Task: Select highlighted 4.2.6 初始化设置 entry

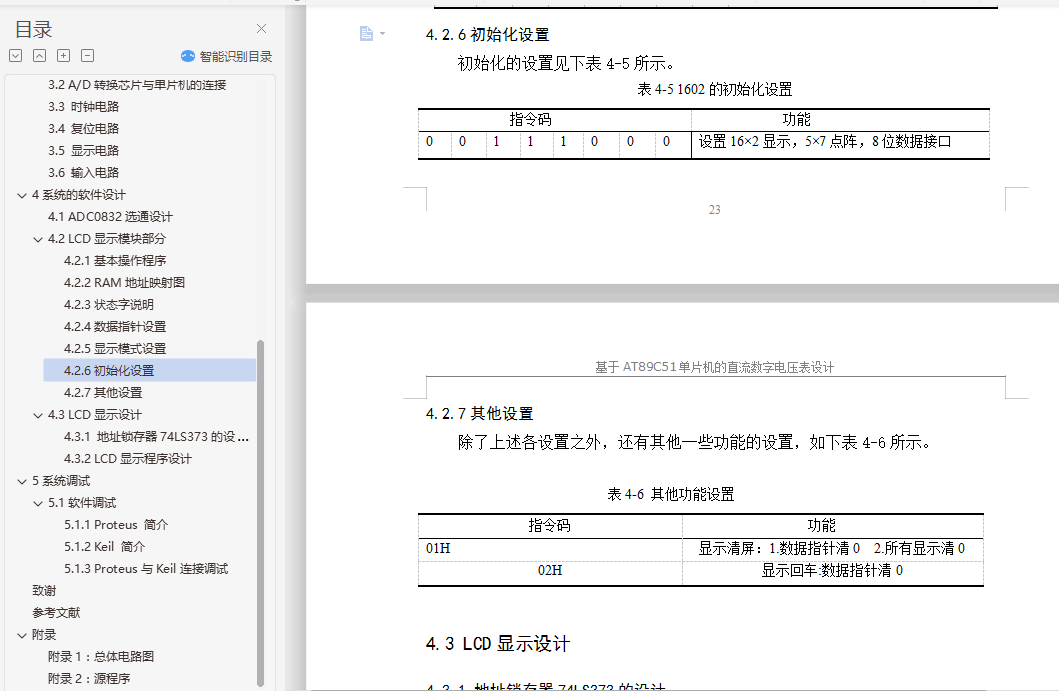Action: [150, 371]
